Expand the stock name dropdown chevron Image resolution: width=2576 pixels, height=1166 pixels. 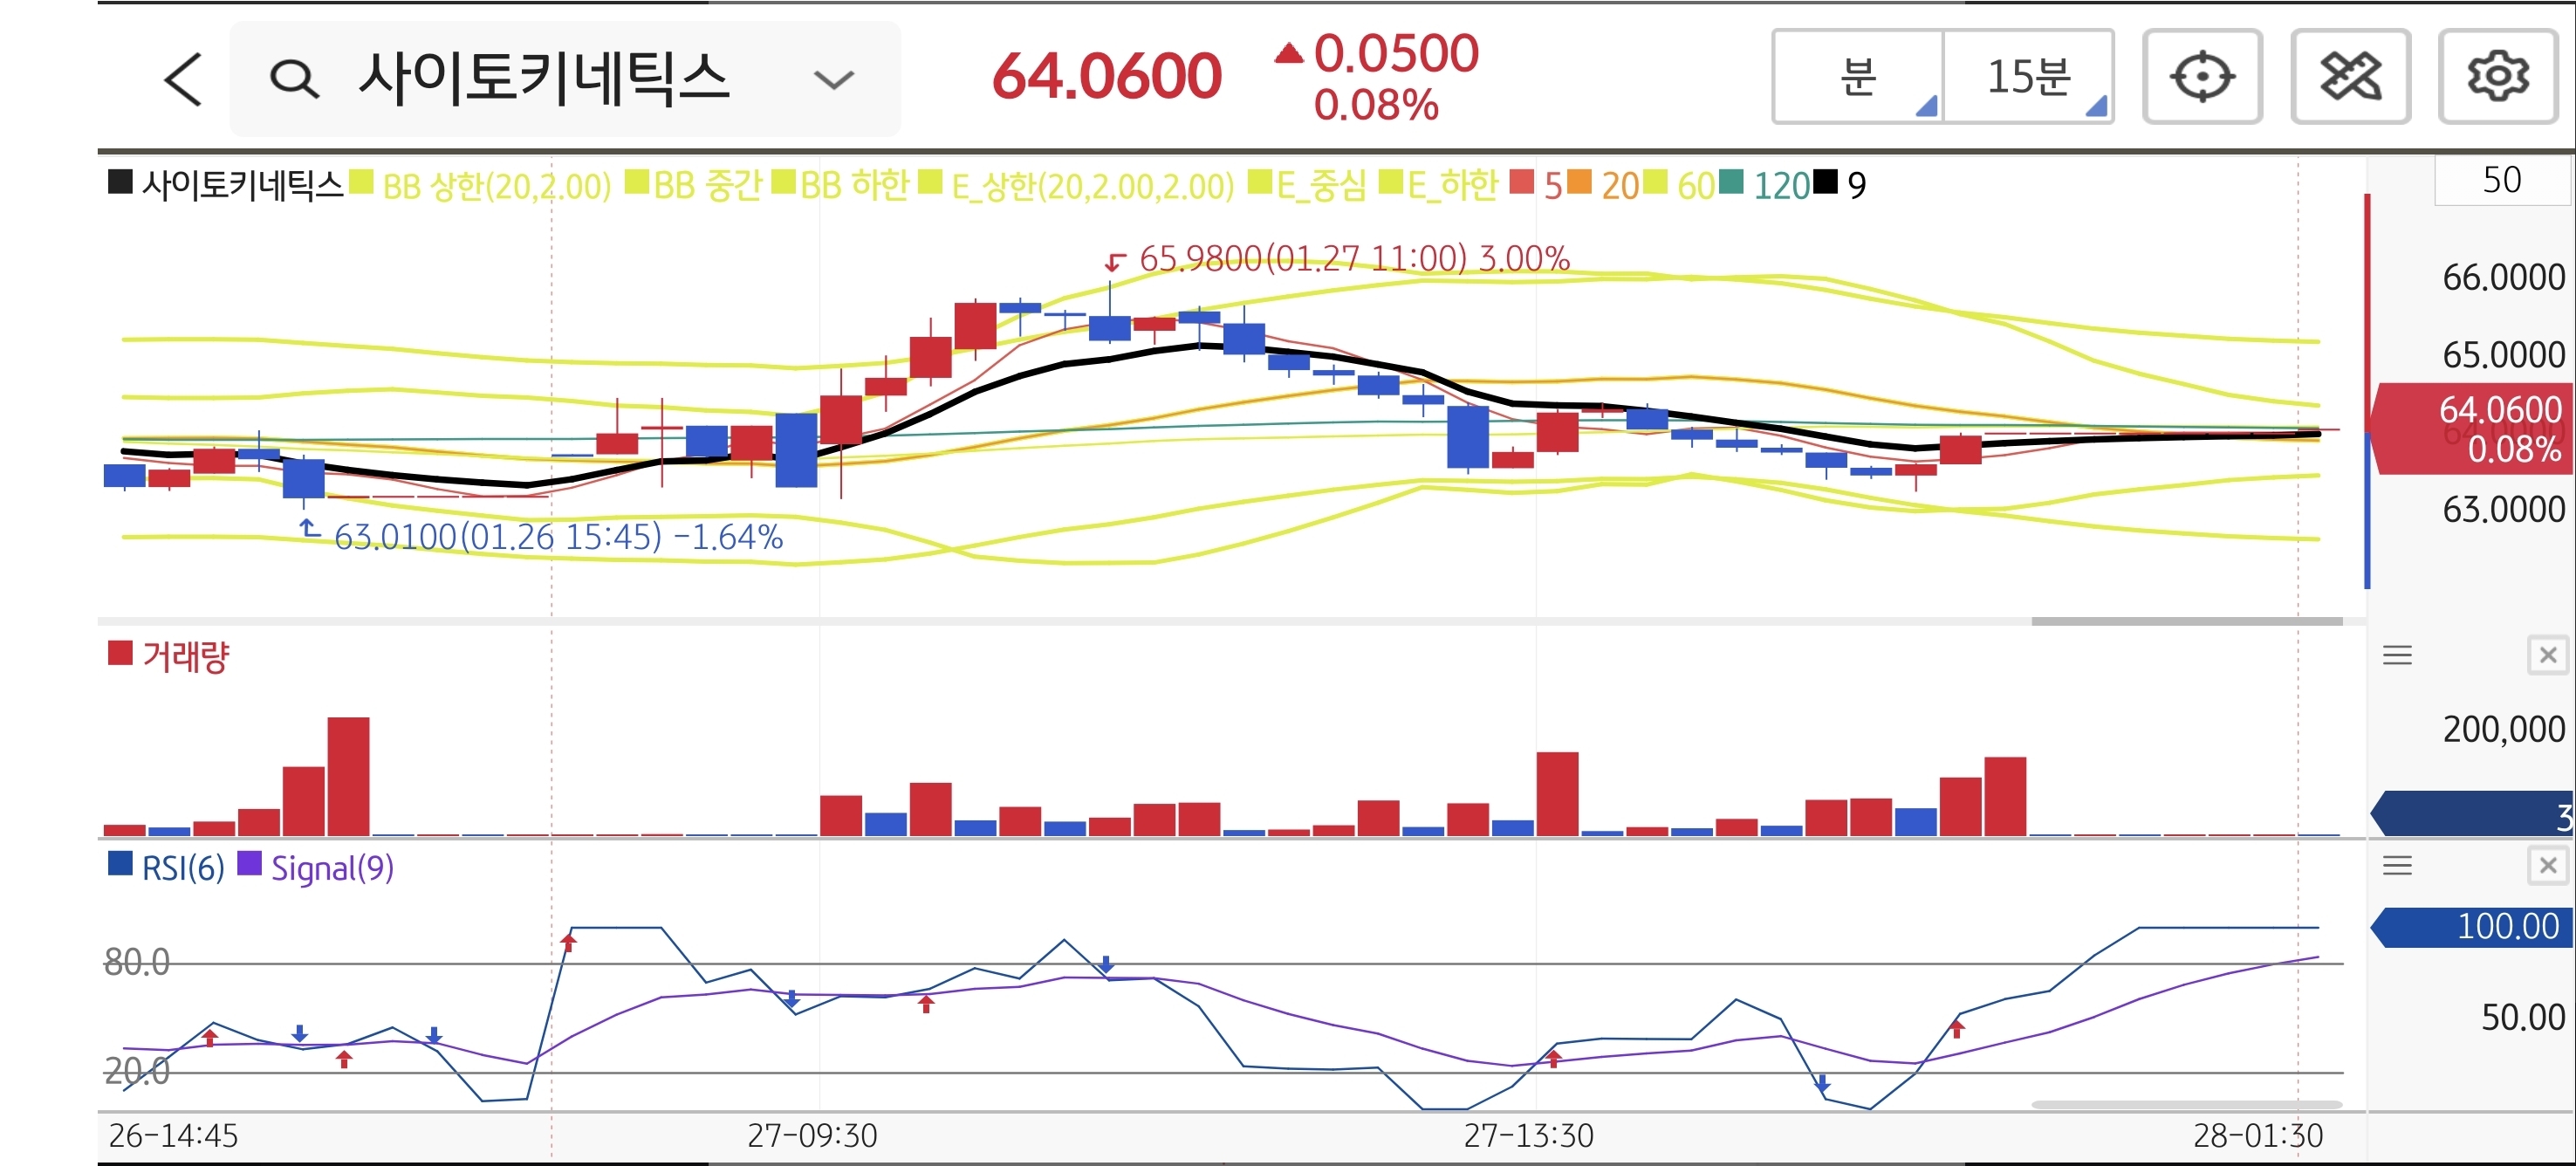[833, 79]
